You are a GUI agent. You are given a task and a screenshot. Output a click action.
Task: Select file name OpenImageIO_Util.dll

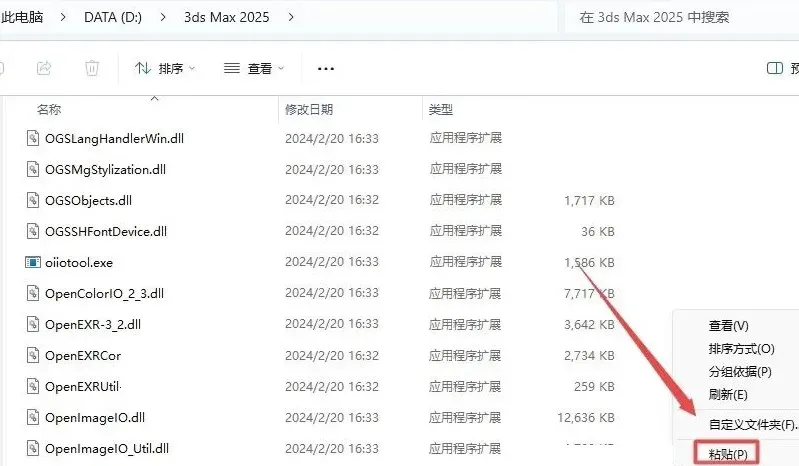click(107, 449)
